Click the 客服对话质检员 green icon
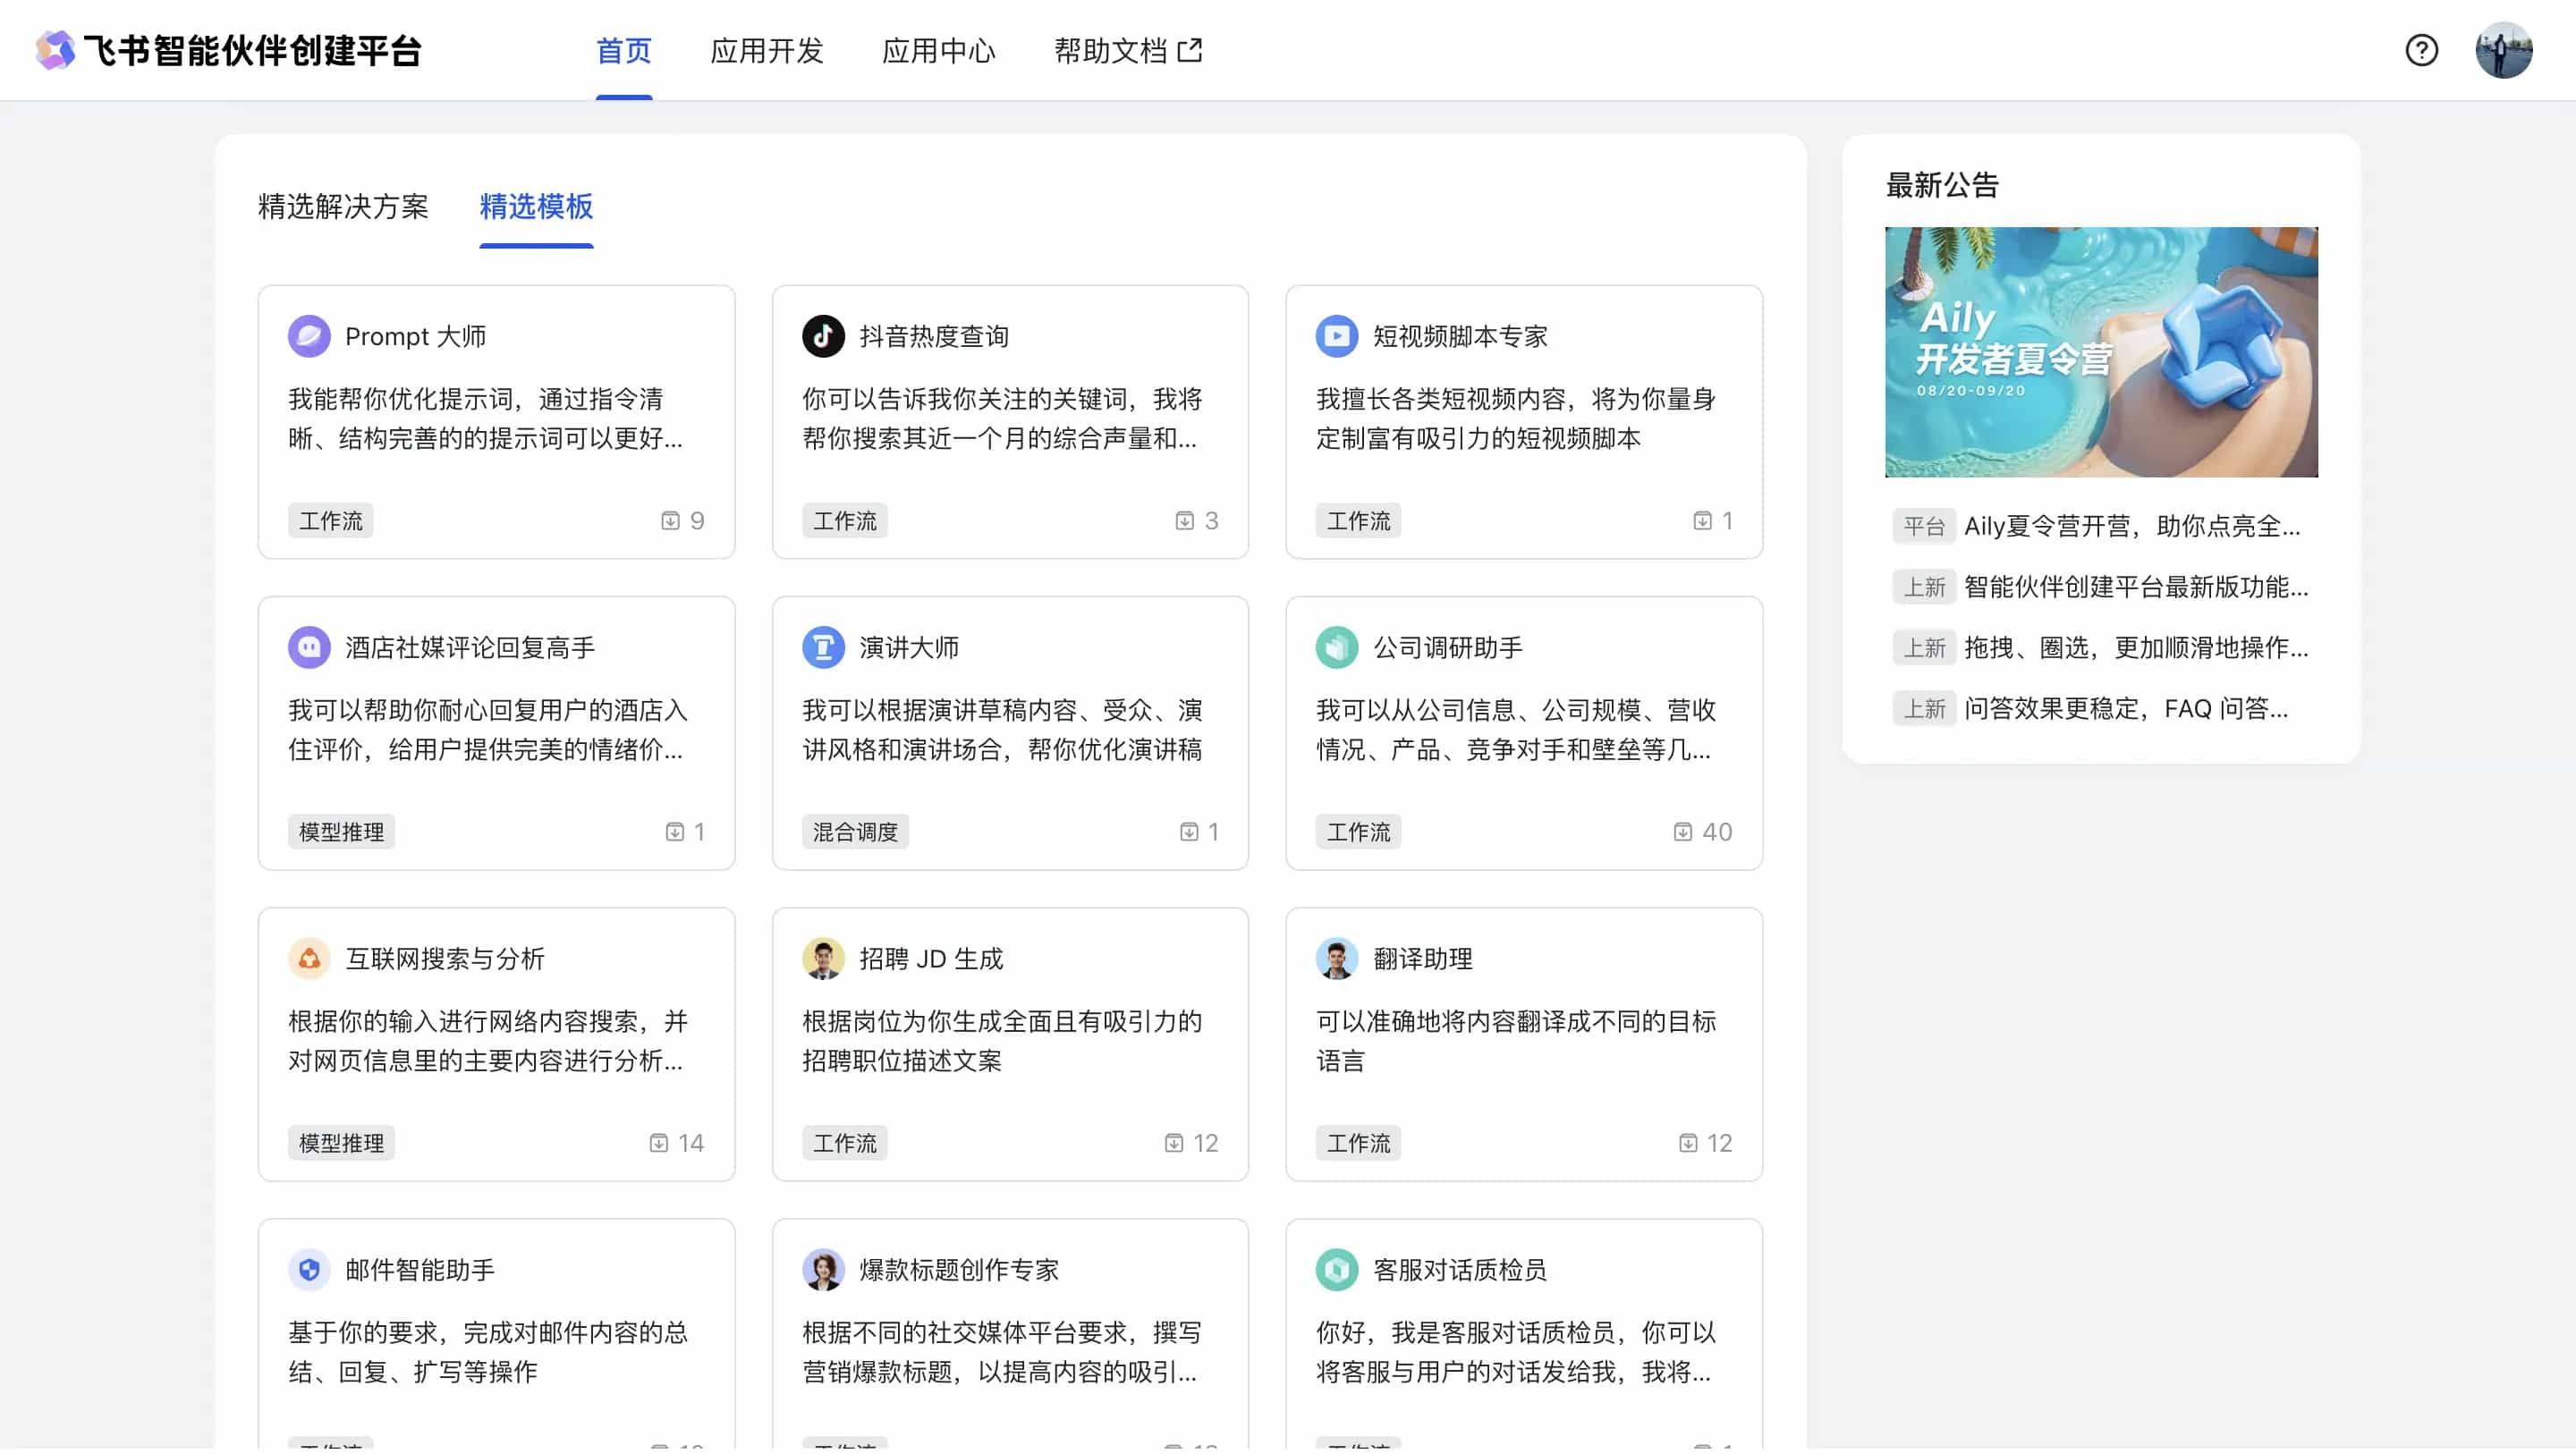Viewport: 2576px width, 1454px height. coord(1336,1269)
